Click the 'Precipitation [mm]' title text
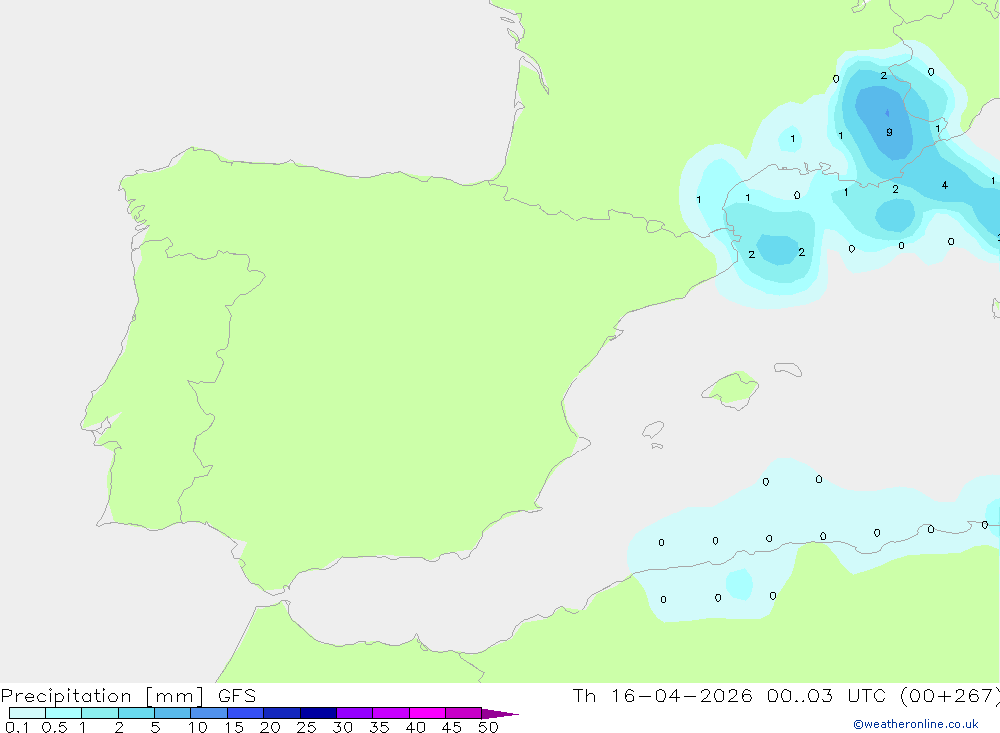The width and height of the screenshot is (1000, 733). 103,696
